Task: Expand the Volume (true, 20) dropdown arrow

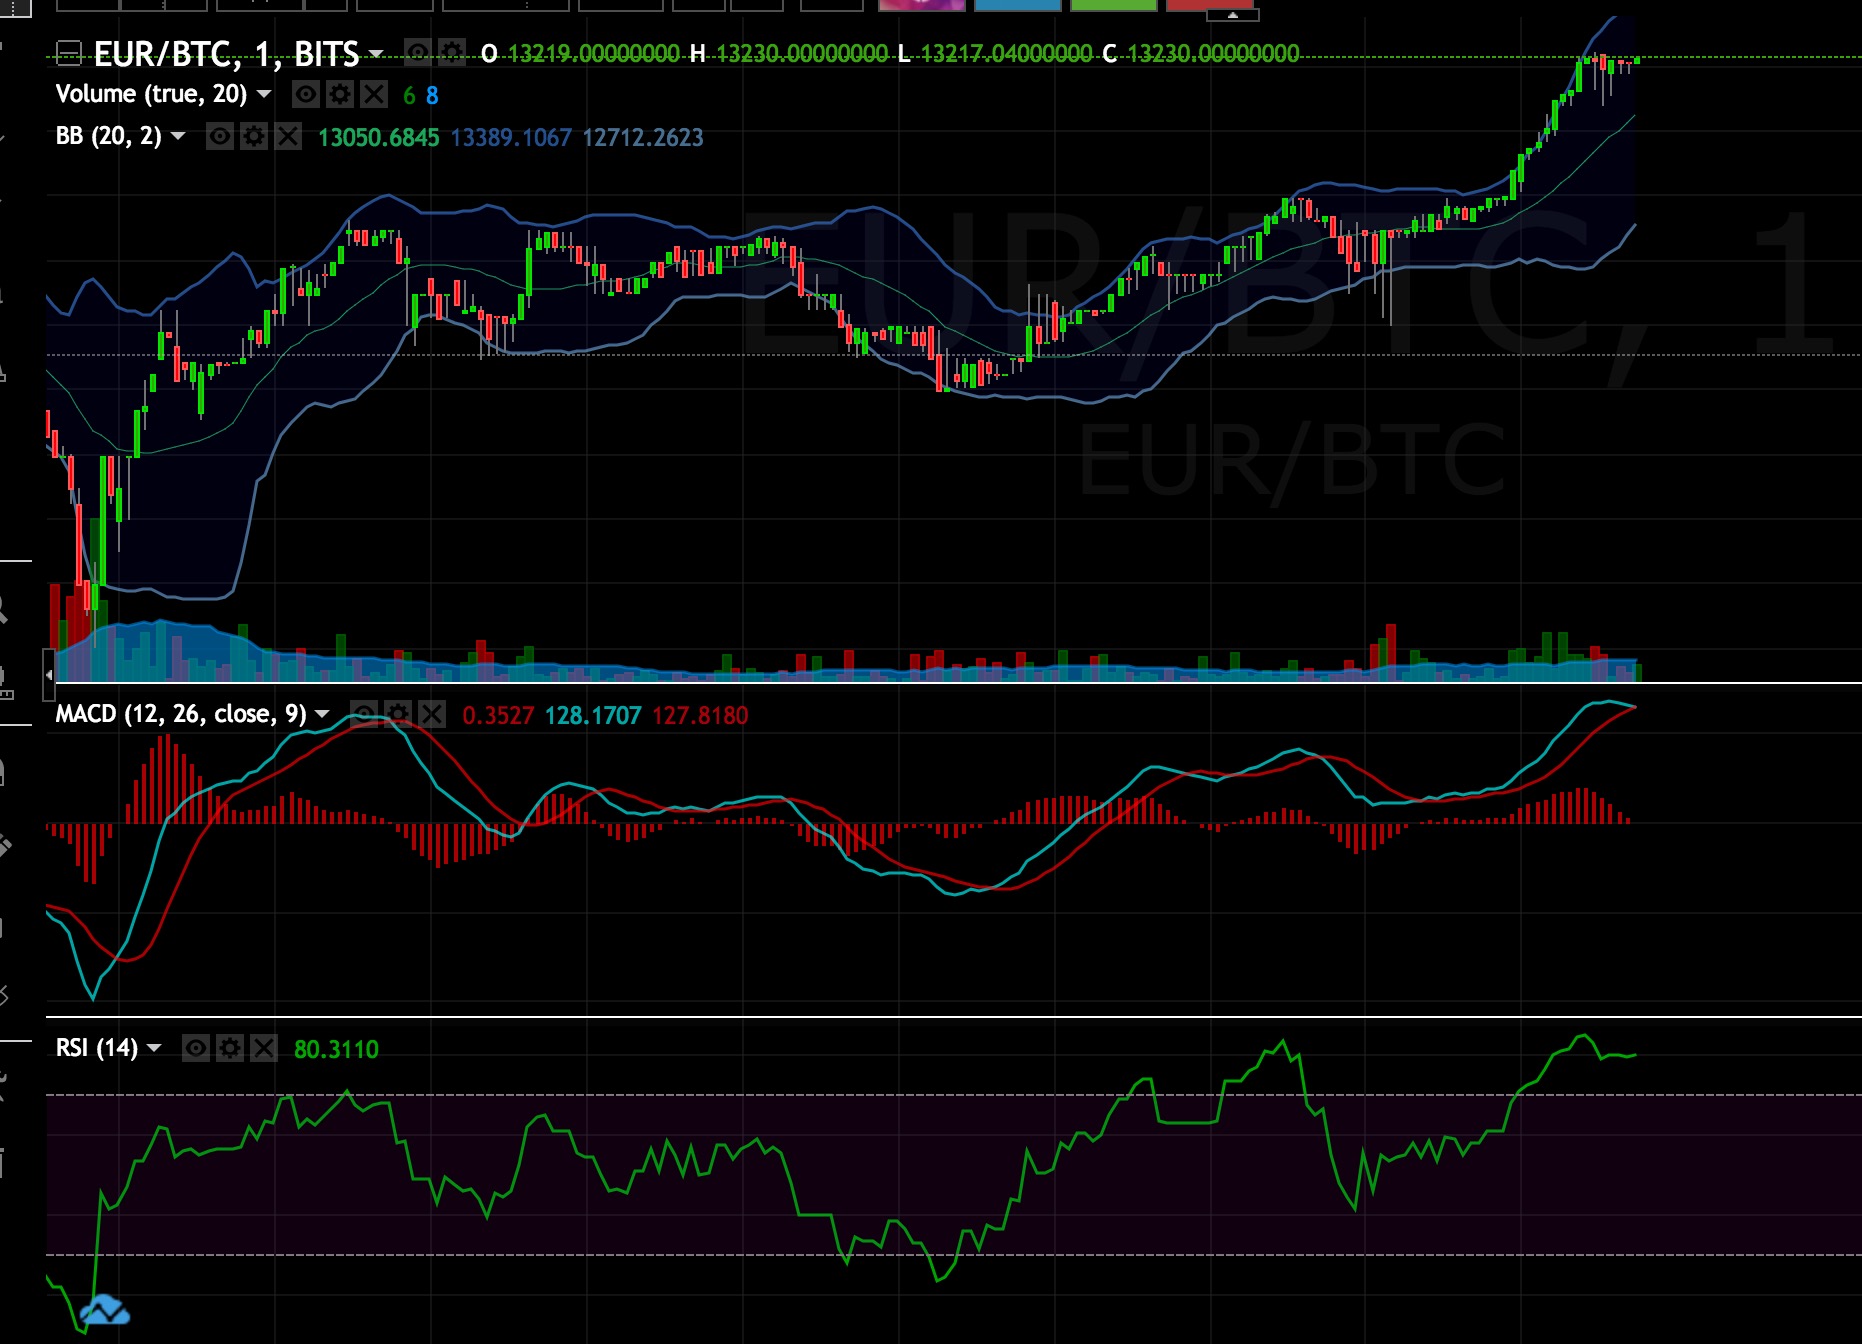Action: (x=264, y=94)
